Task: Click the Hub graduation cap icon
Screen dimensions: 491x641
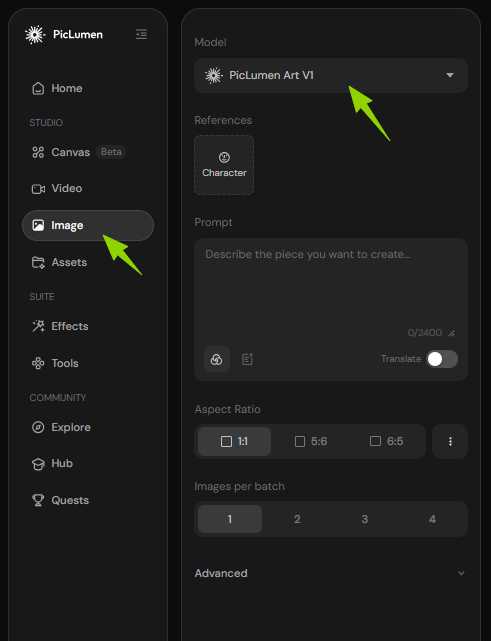Action: tap(38, 464)
